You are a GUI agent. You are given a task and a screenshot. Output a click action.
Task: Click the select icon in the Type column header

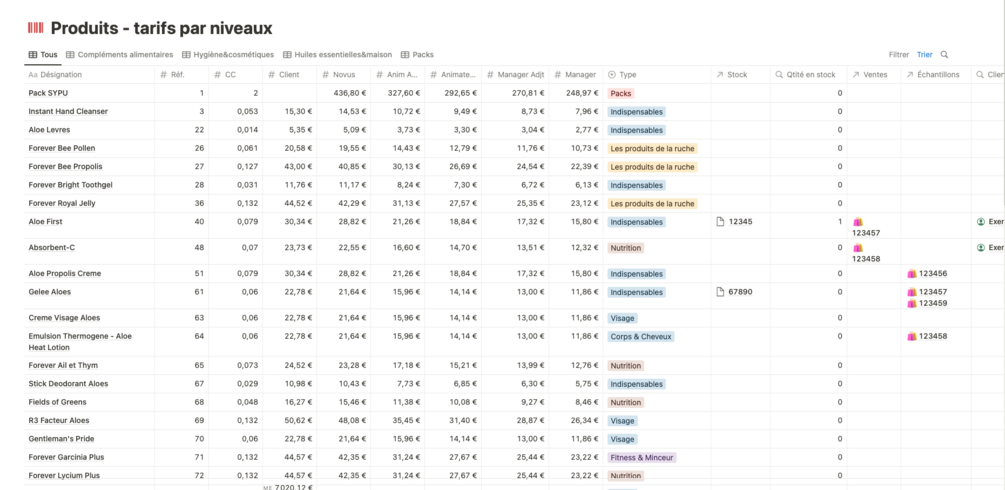pyautogui.click(x=612, y=75)
